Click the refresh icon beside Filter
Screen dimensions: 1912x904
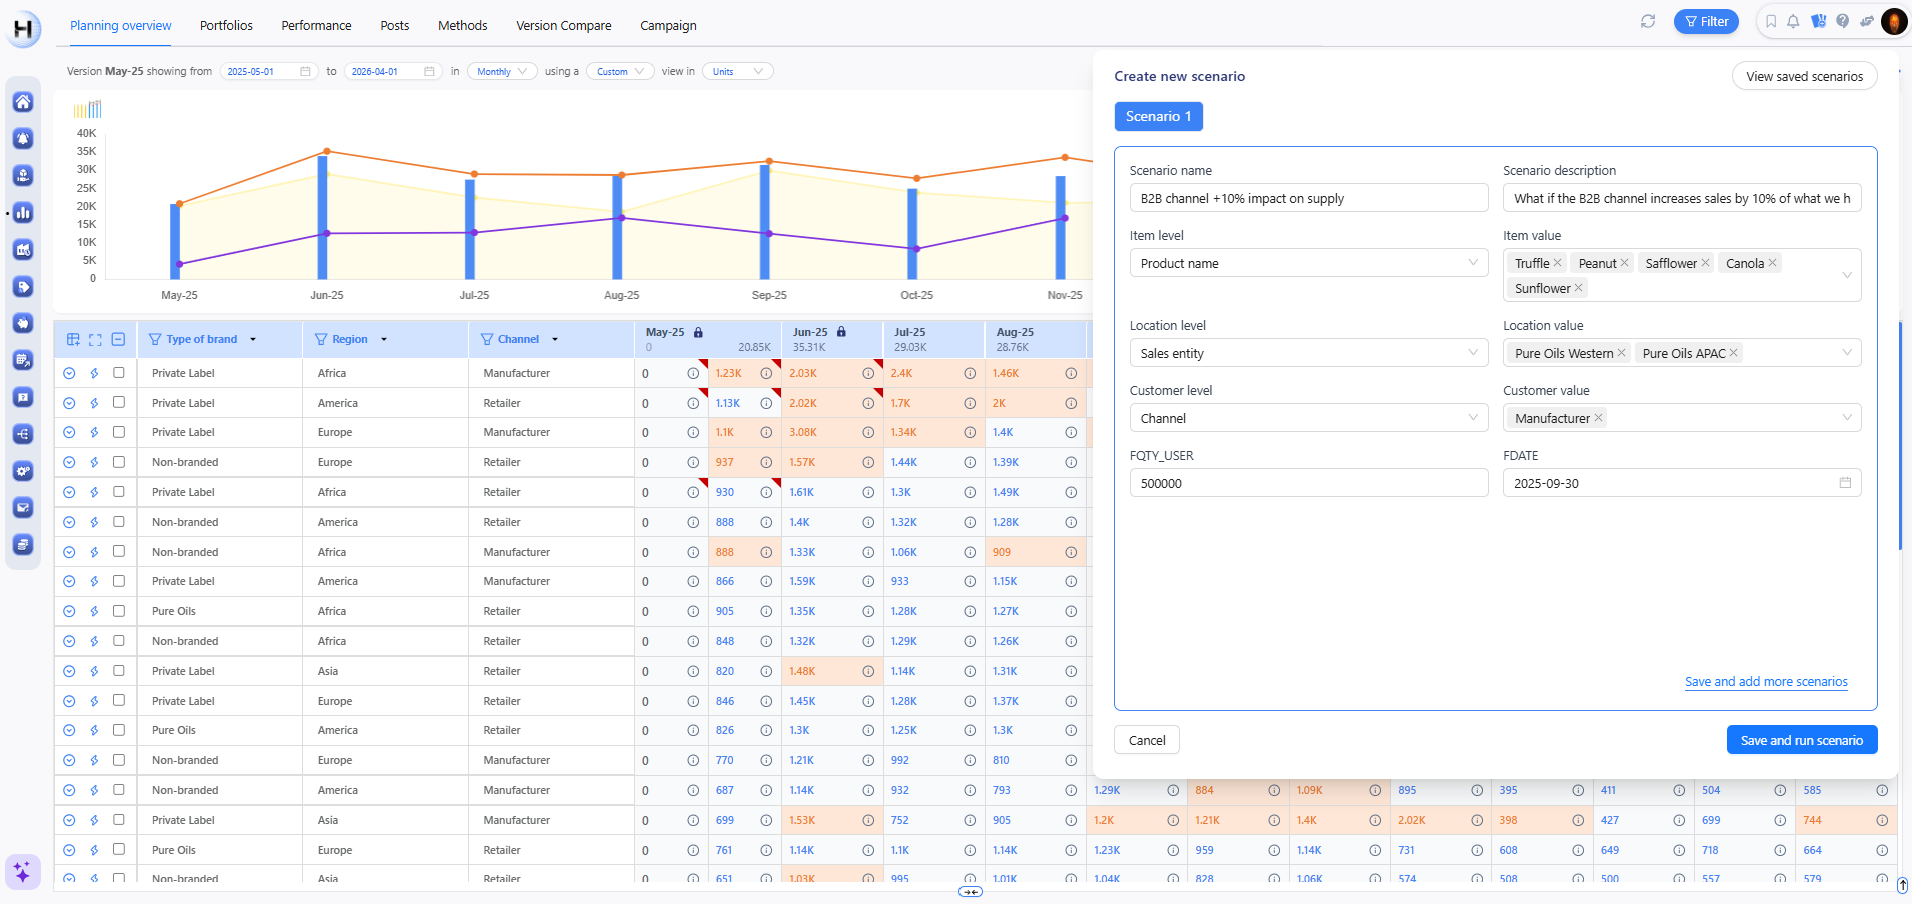(x=1648, y=21)
